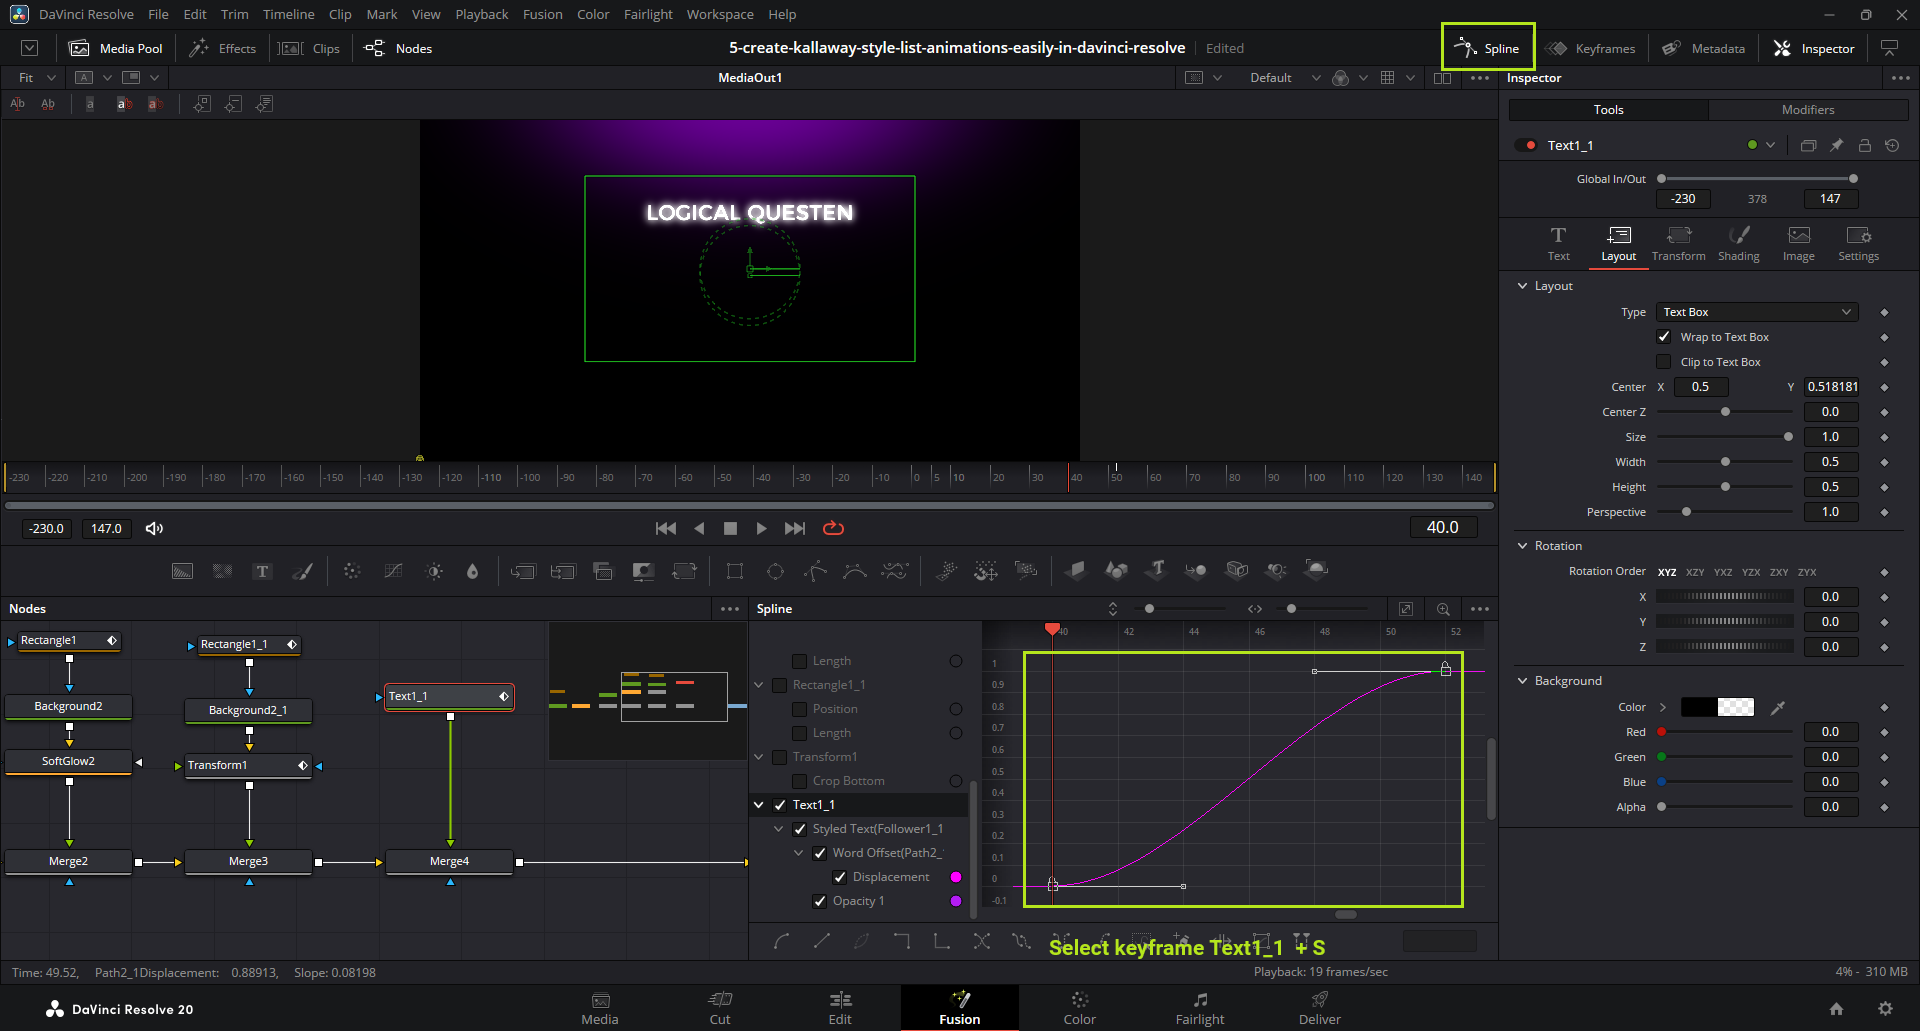Click the background color eyedropper
The image size is (1920, 1031).
[1777, 707]
